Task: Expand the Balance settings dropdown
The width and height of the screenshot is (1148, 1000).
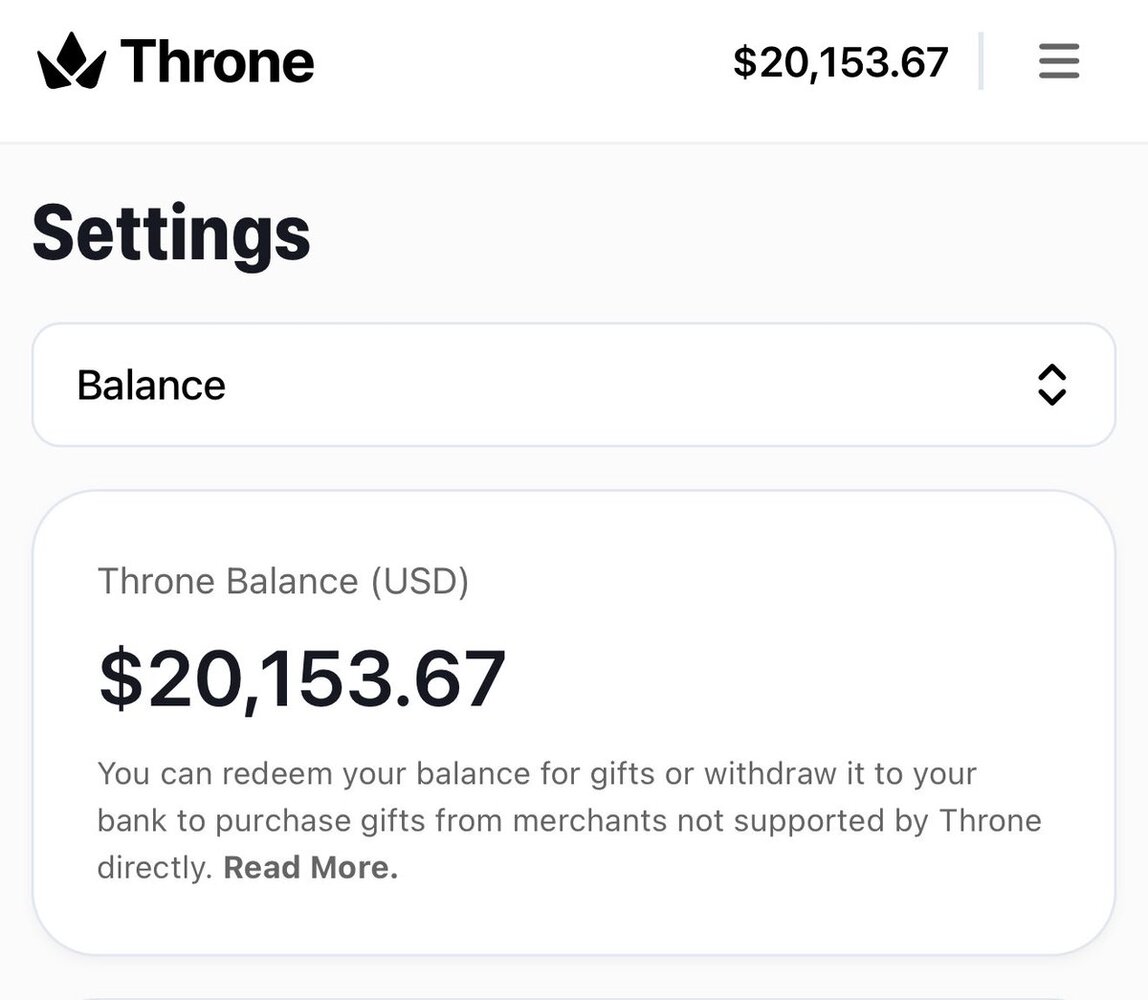Action: (x=573, y=385)
